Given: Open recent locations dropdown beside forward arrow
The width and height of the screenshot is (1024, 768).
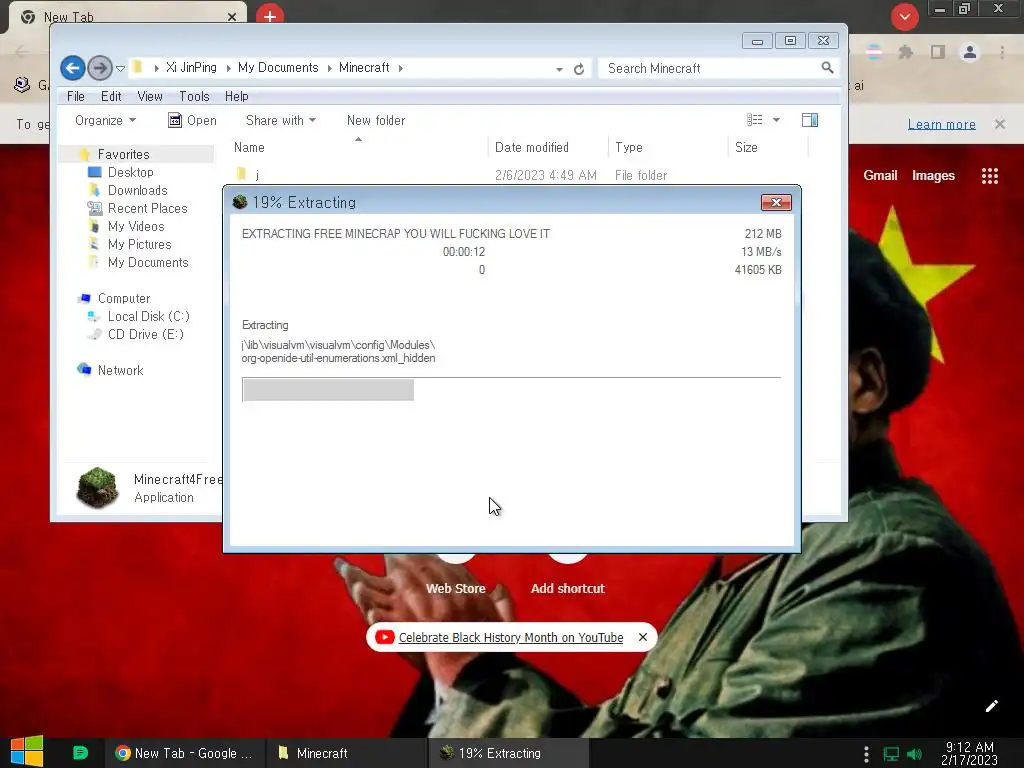Looking at the screenshot, I should pos(120,68).
